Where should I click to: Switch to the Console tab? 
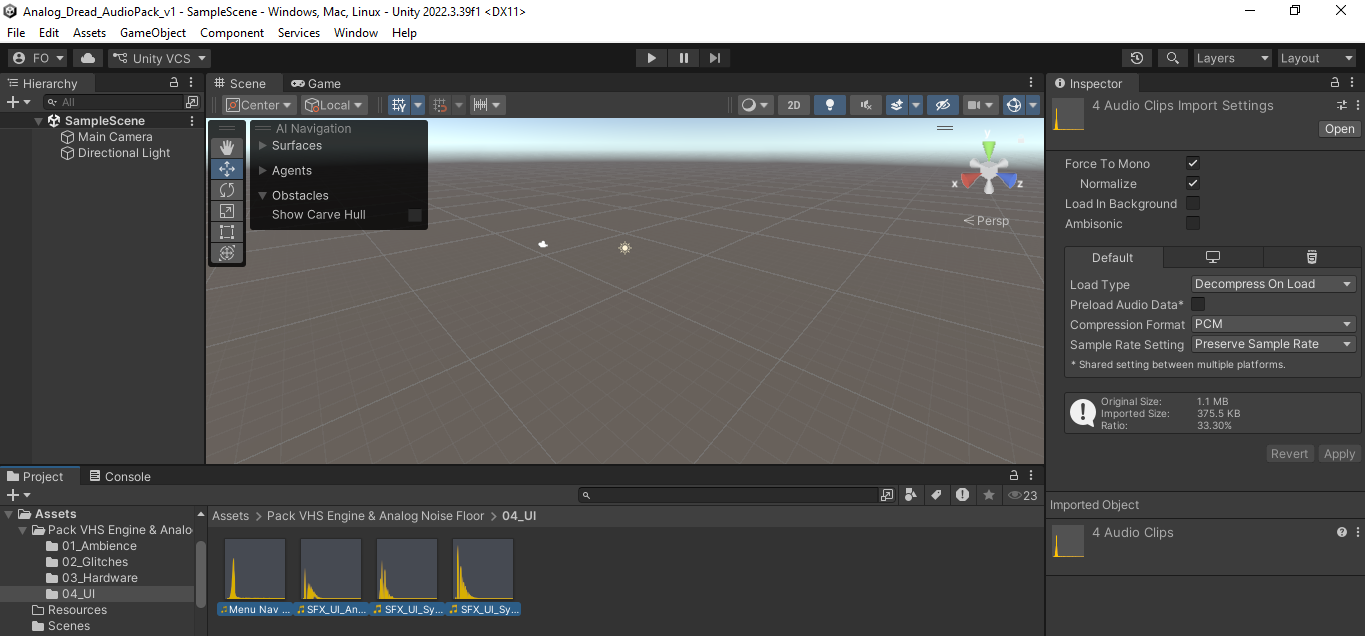(x=120, y=477)
